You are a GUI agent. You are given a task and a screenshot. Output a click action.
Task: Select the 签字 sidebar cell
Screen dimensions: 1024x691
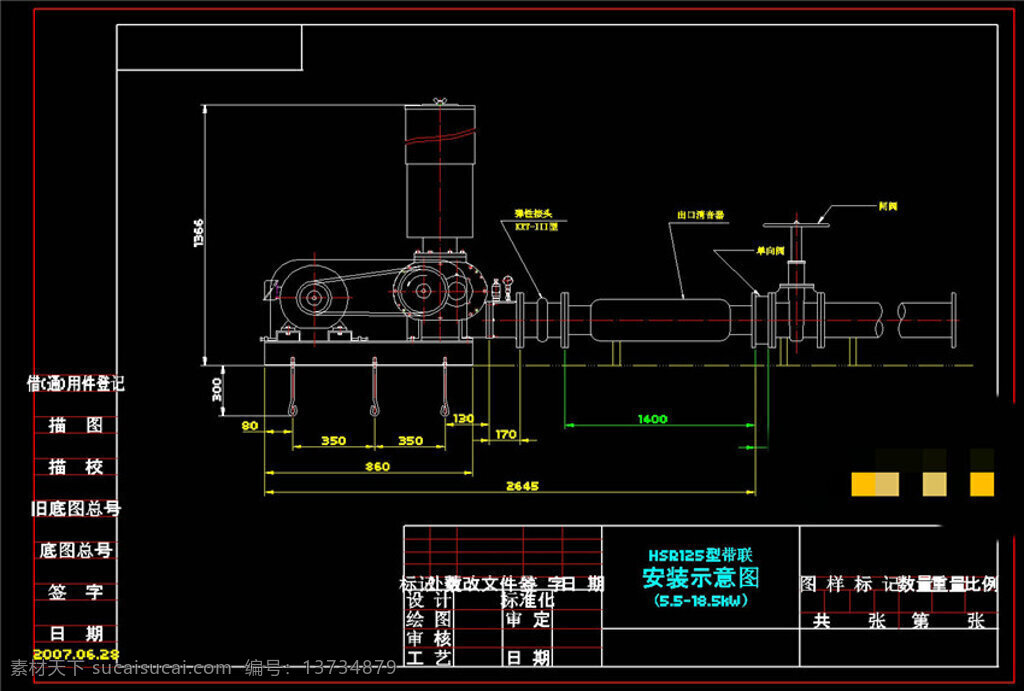(x=76, y=592)
